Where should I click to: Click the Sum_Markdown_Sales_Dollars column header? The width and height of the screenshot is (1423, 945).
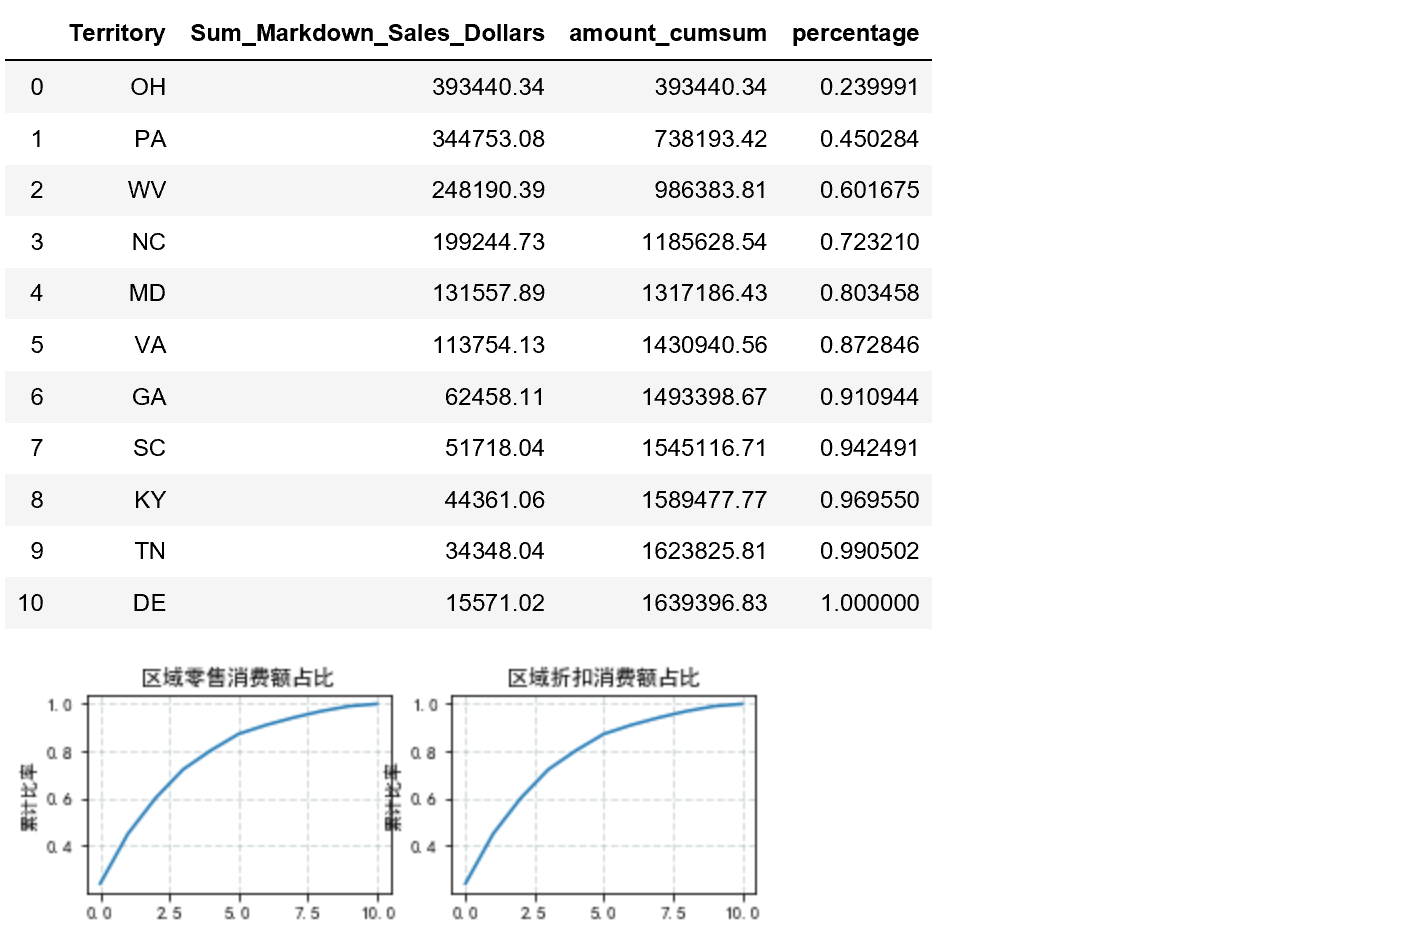(367, 33)
